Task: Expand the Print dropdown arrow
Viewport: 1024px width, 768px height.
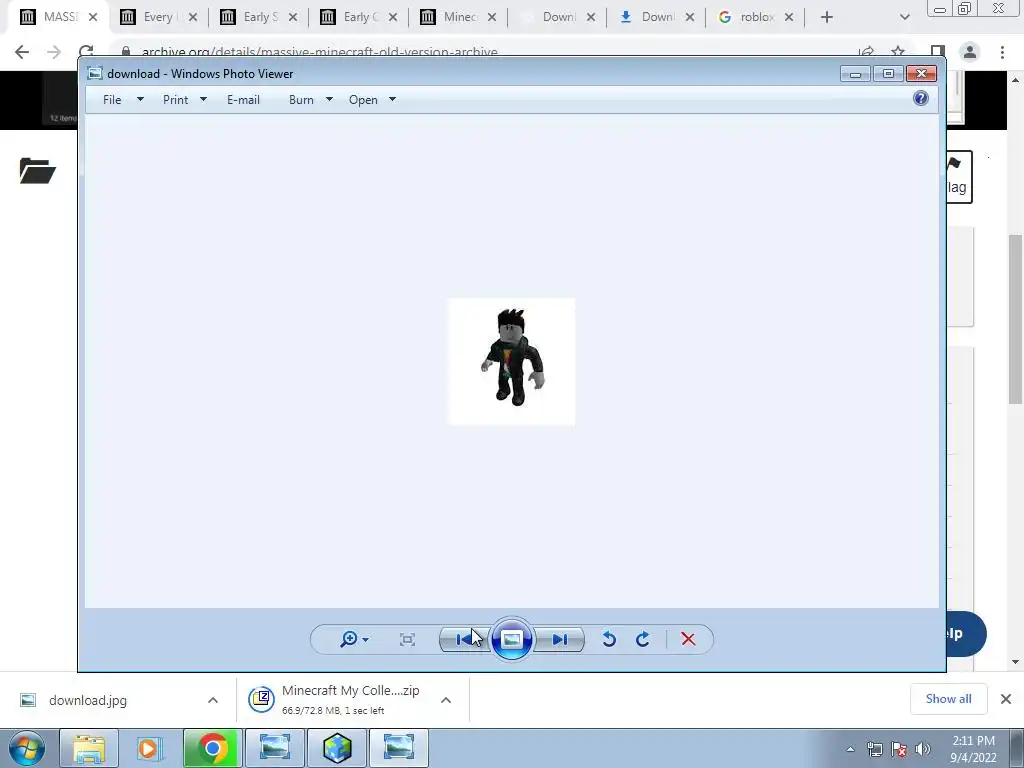Action: (203, 100)
